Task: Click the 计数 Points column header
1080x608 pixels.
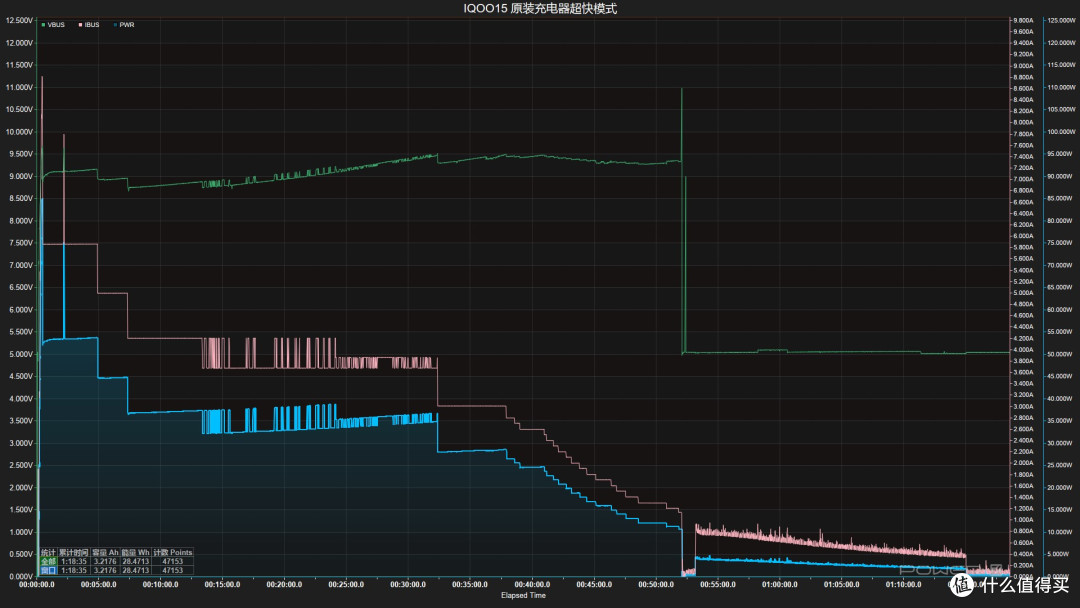Action: coord(172,552)
